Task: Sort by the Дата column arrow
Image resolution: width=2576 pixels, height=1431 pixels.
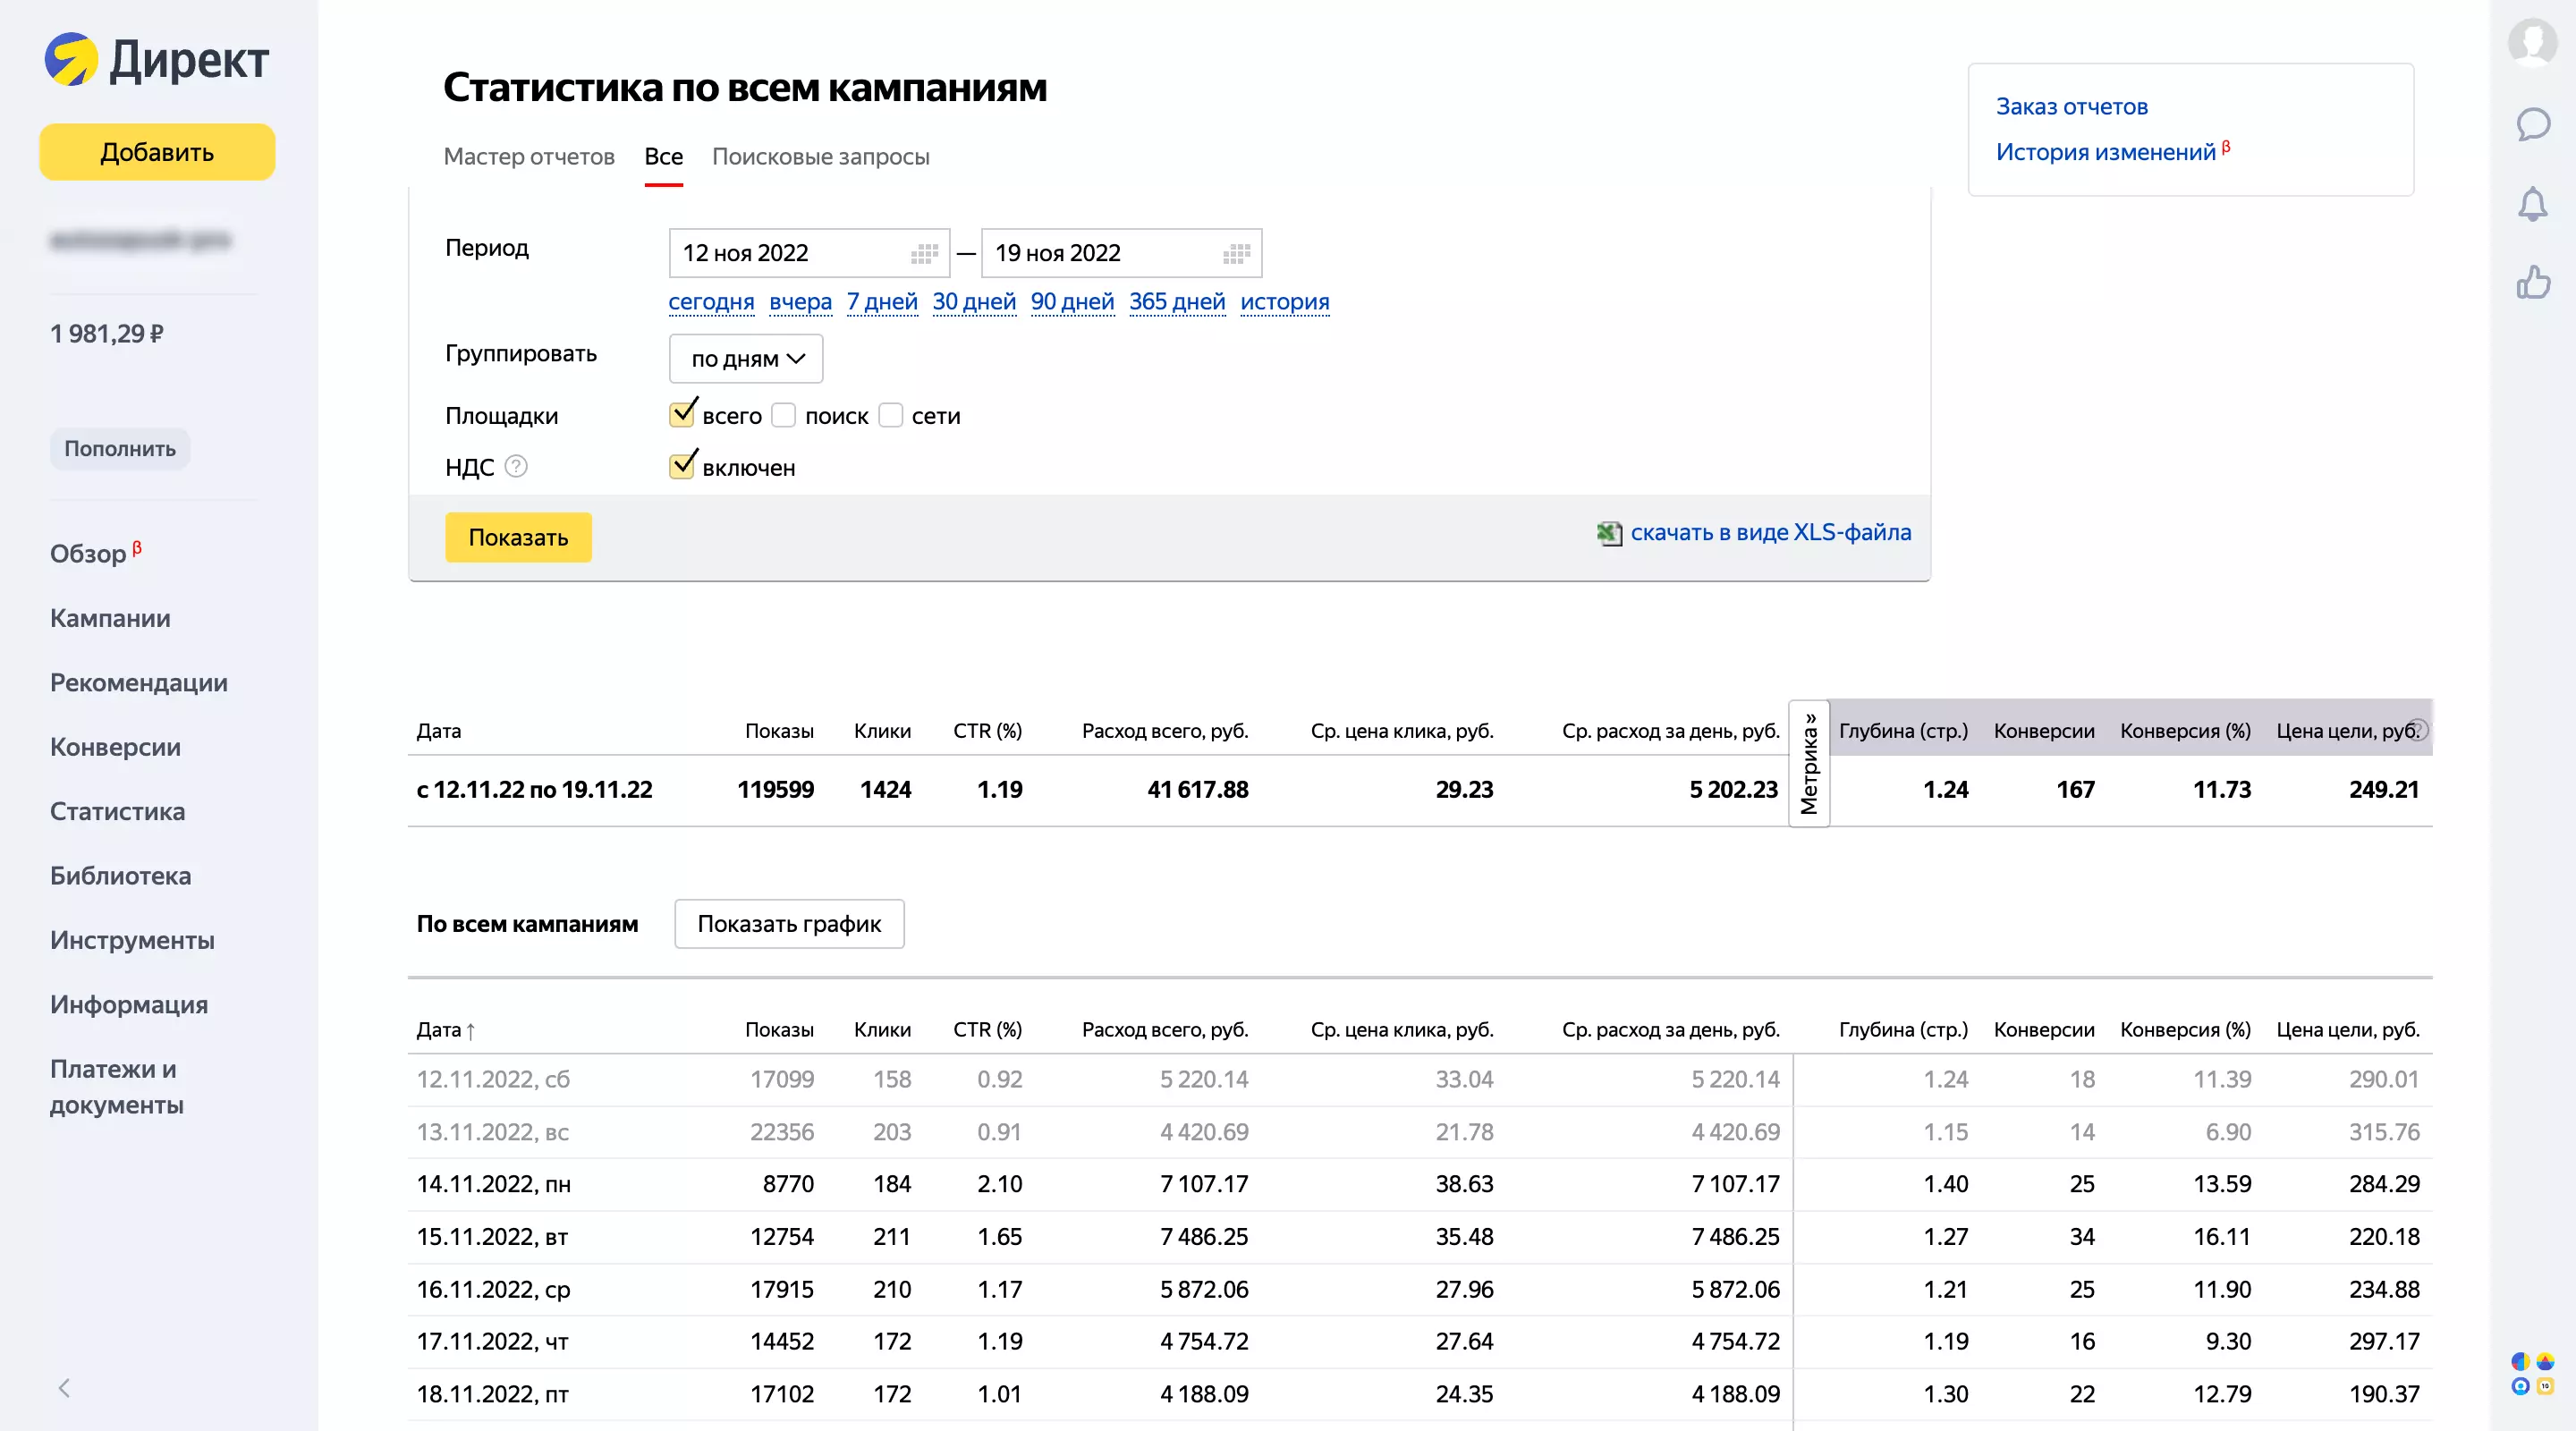Action: tap(470, 1030)
